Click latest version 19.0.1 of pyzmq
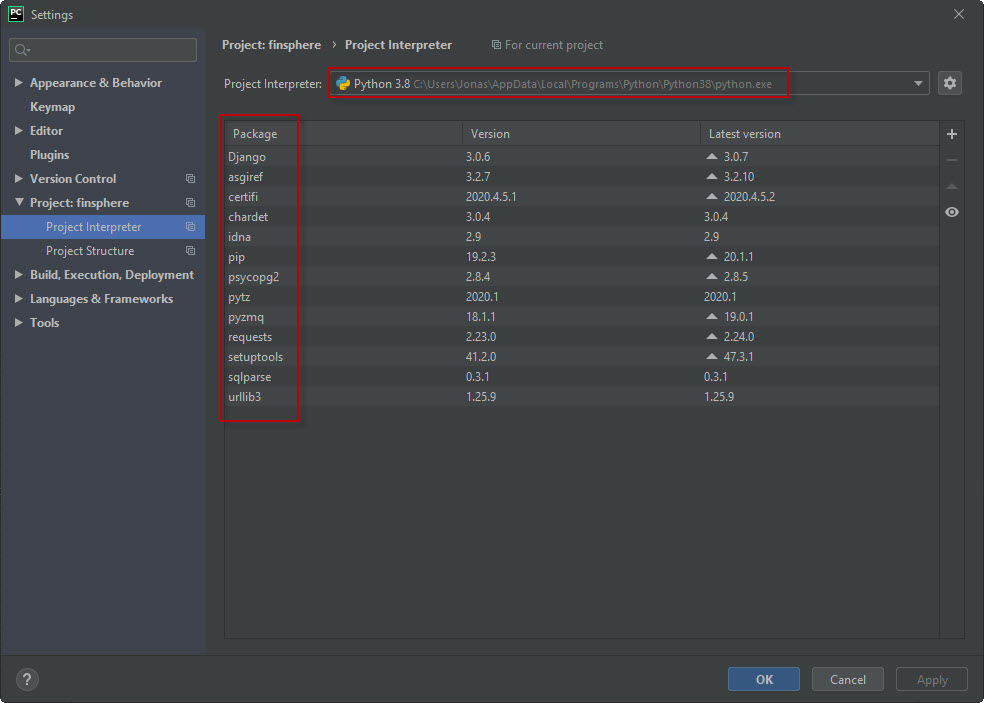The height and width of the screenshot is (703, 984). 739,317
